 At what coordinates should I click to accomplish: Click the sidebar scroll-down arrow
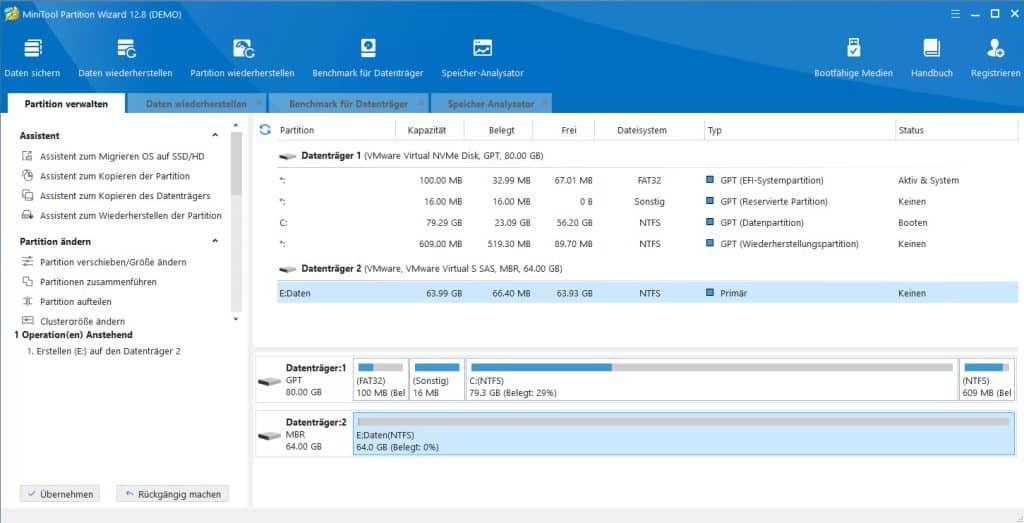coord(236,319)
